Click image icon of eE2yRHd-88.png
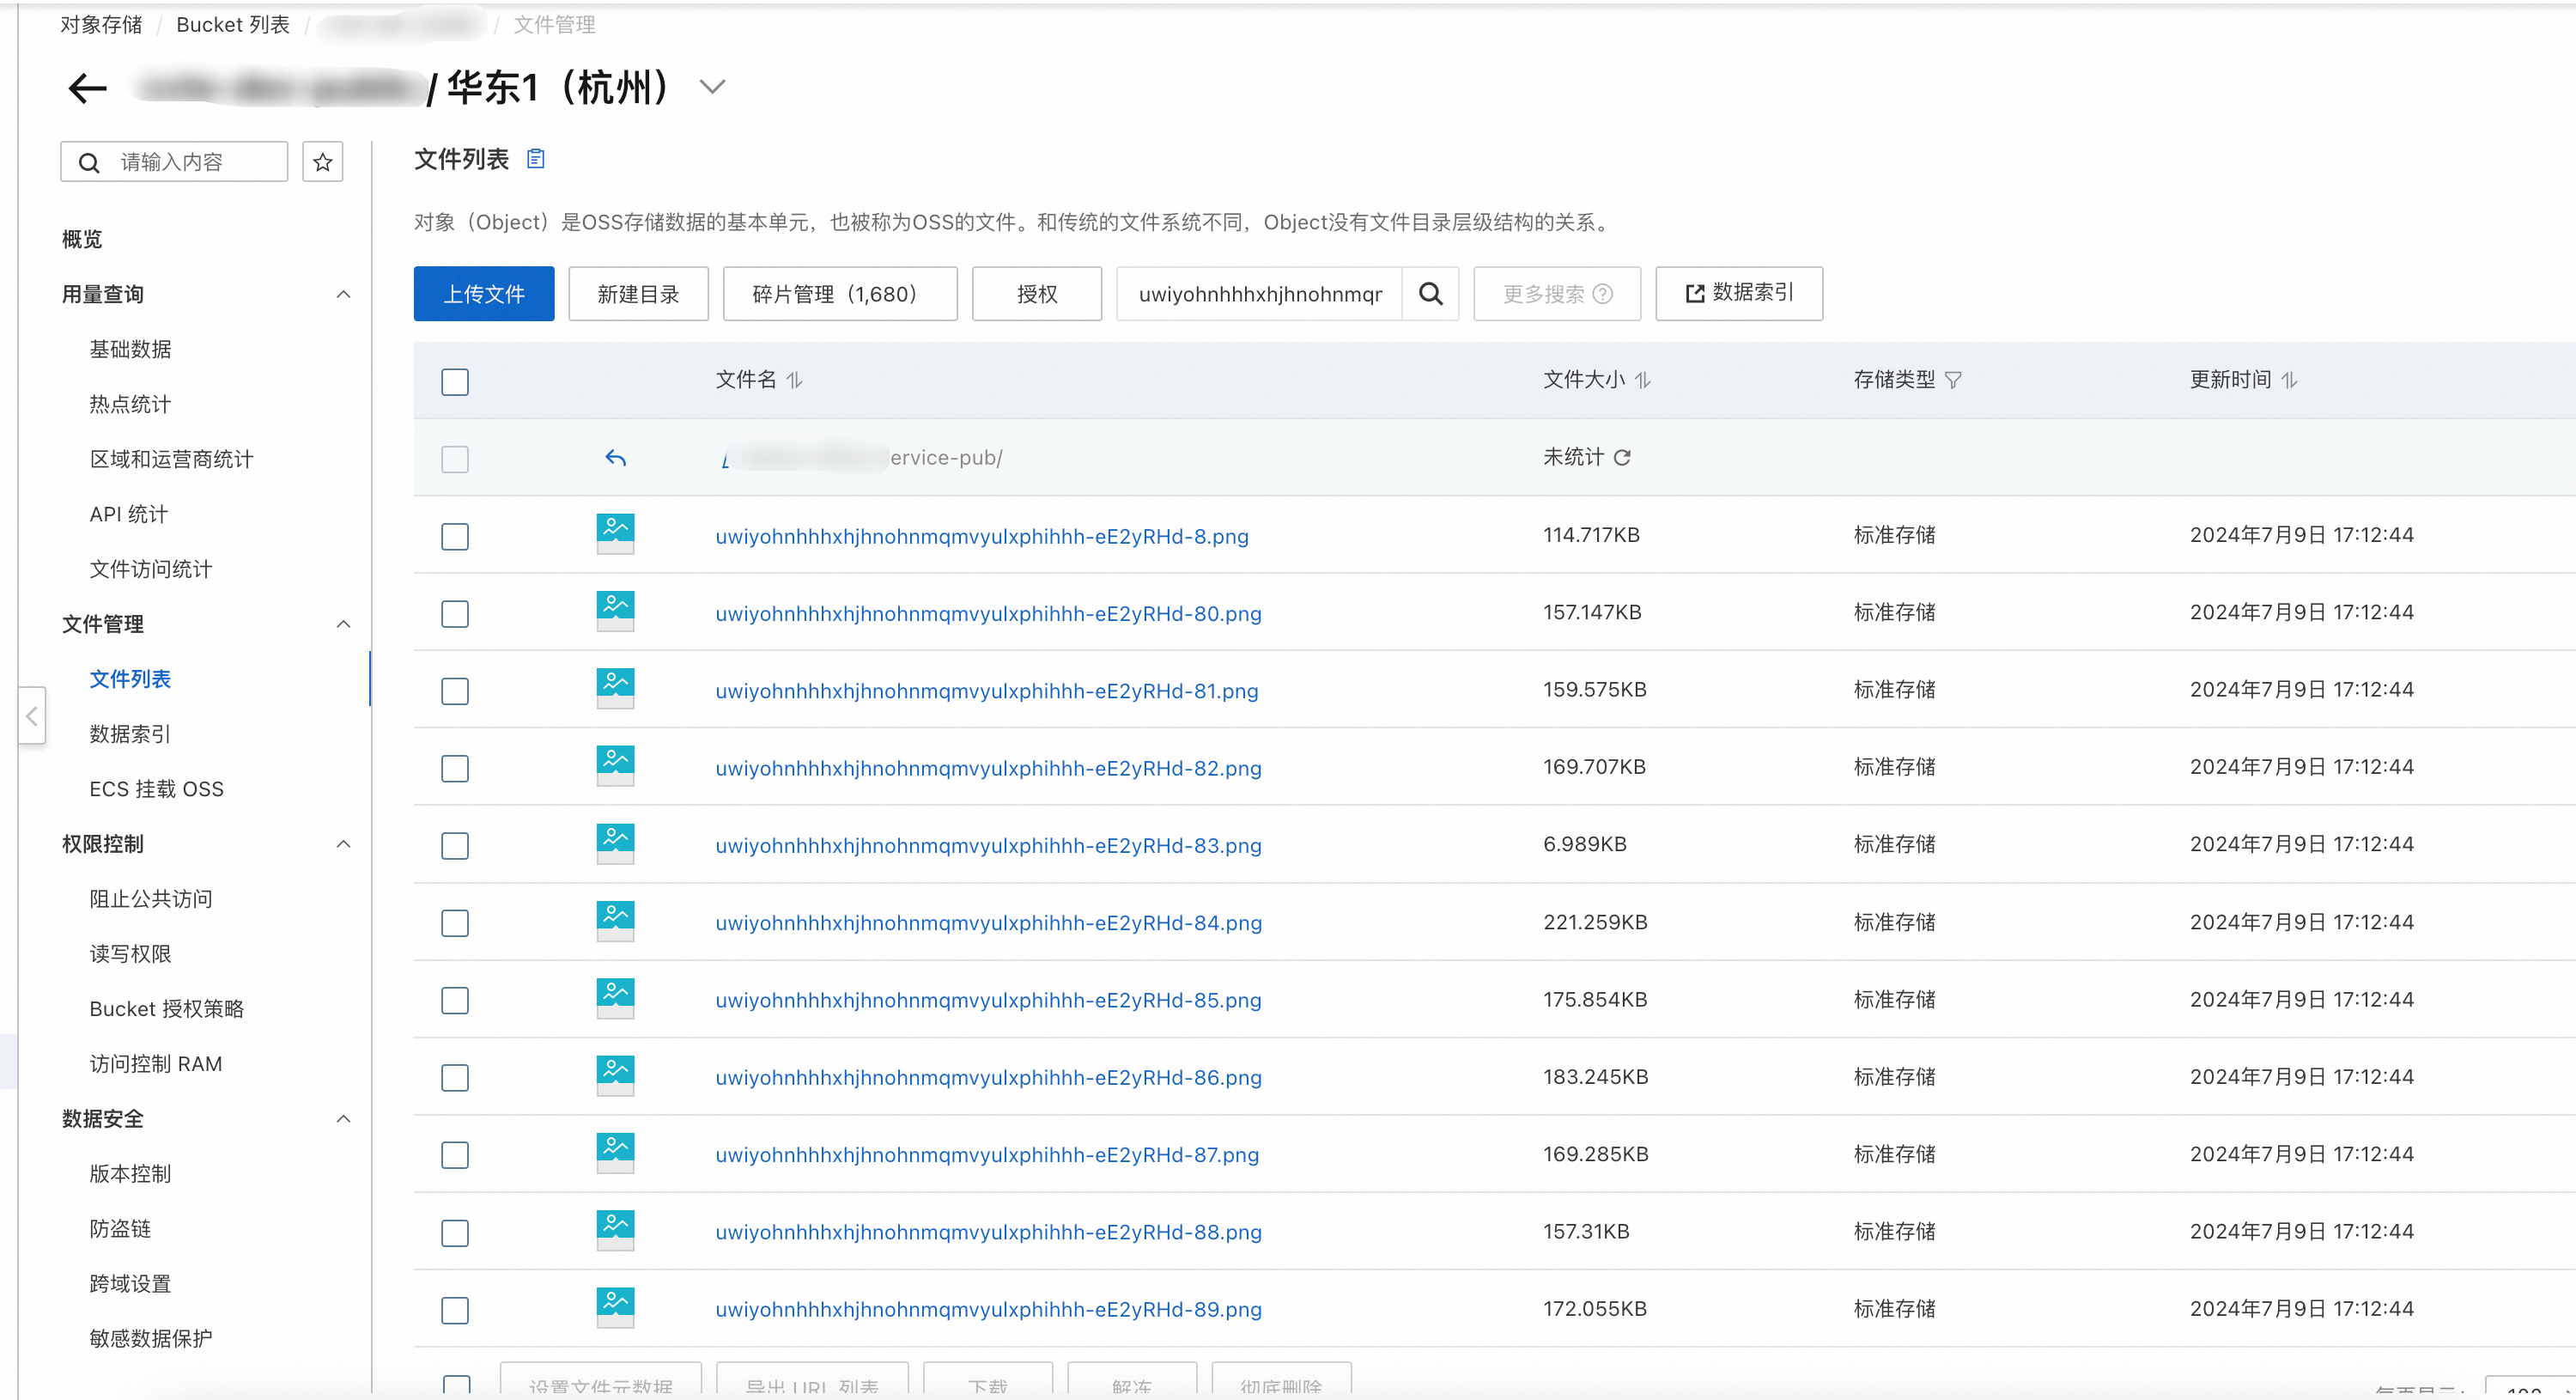 pos(615,1231)
